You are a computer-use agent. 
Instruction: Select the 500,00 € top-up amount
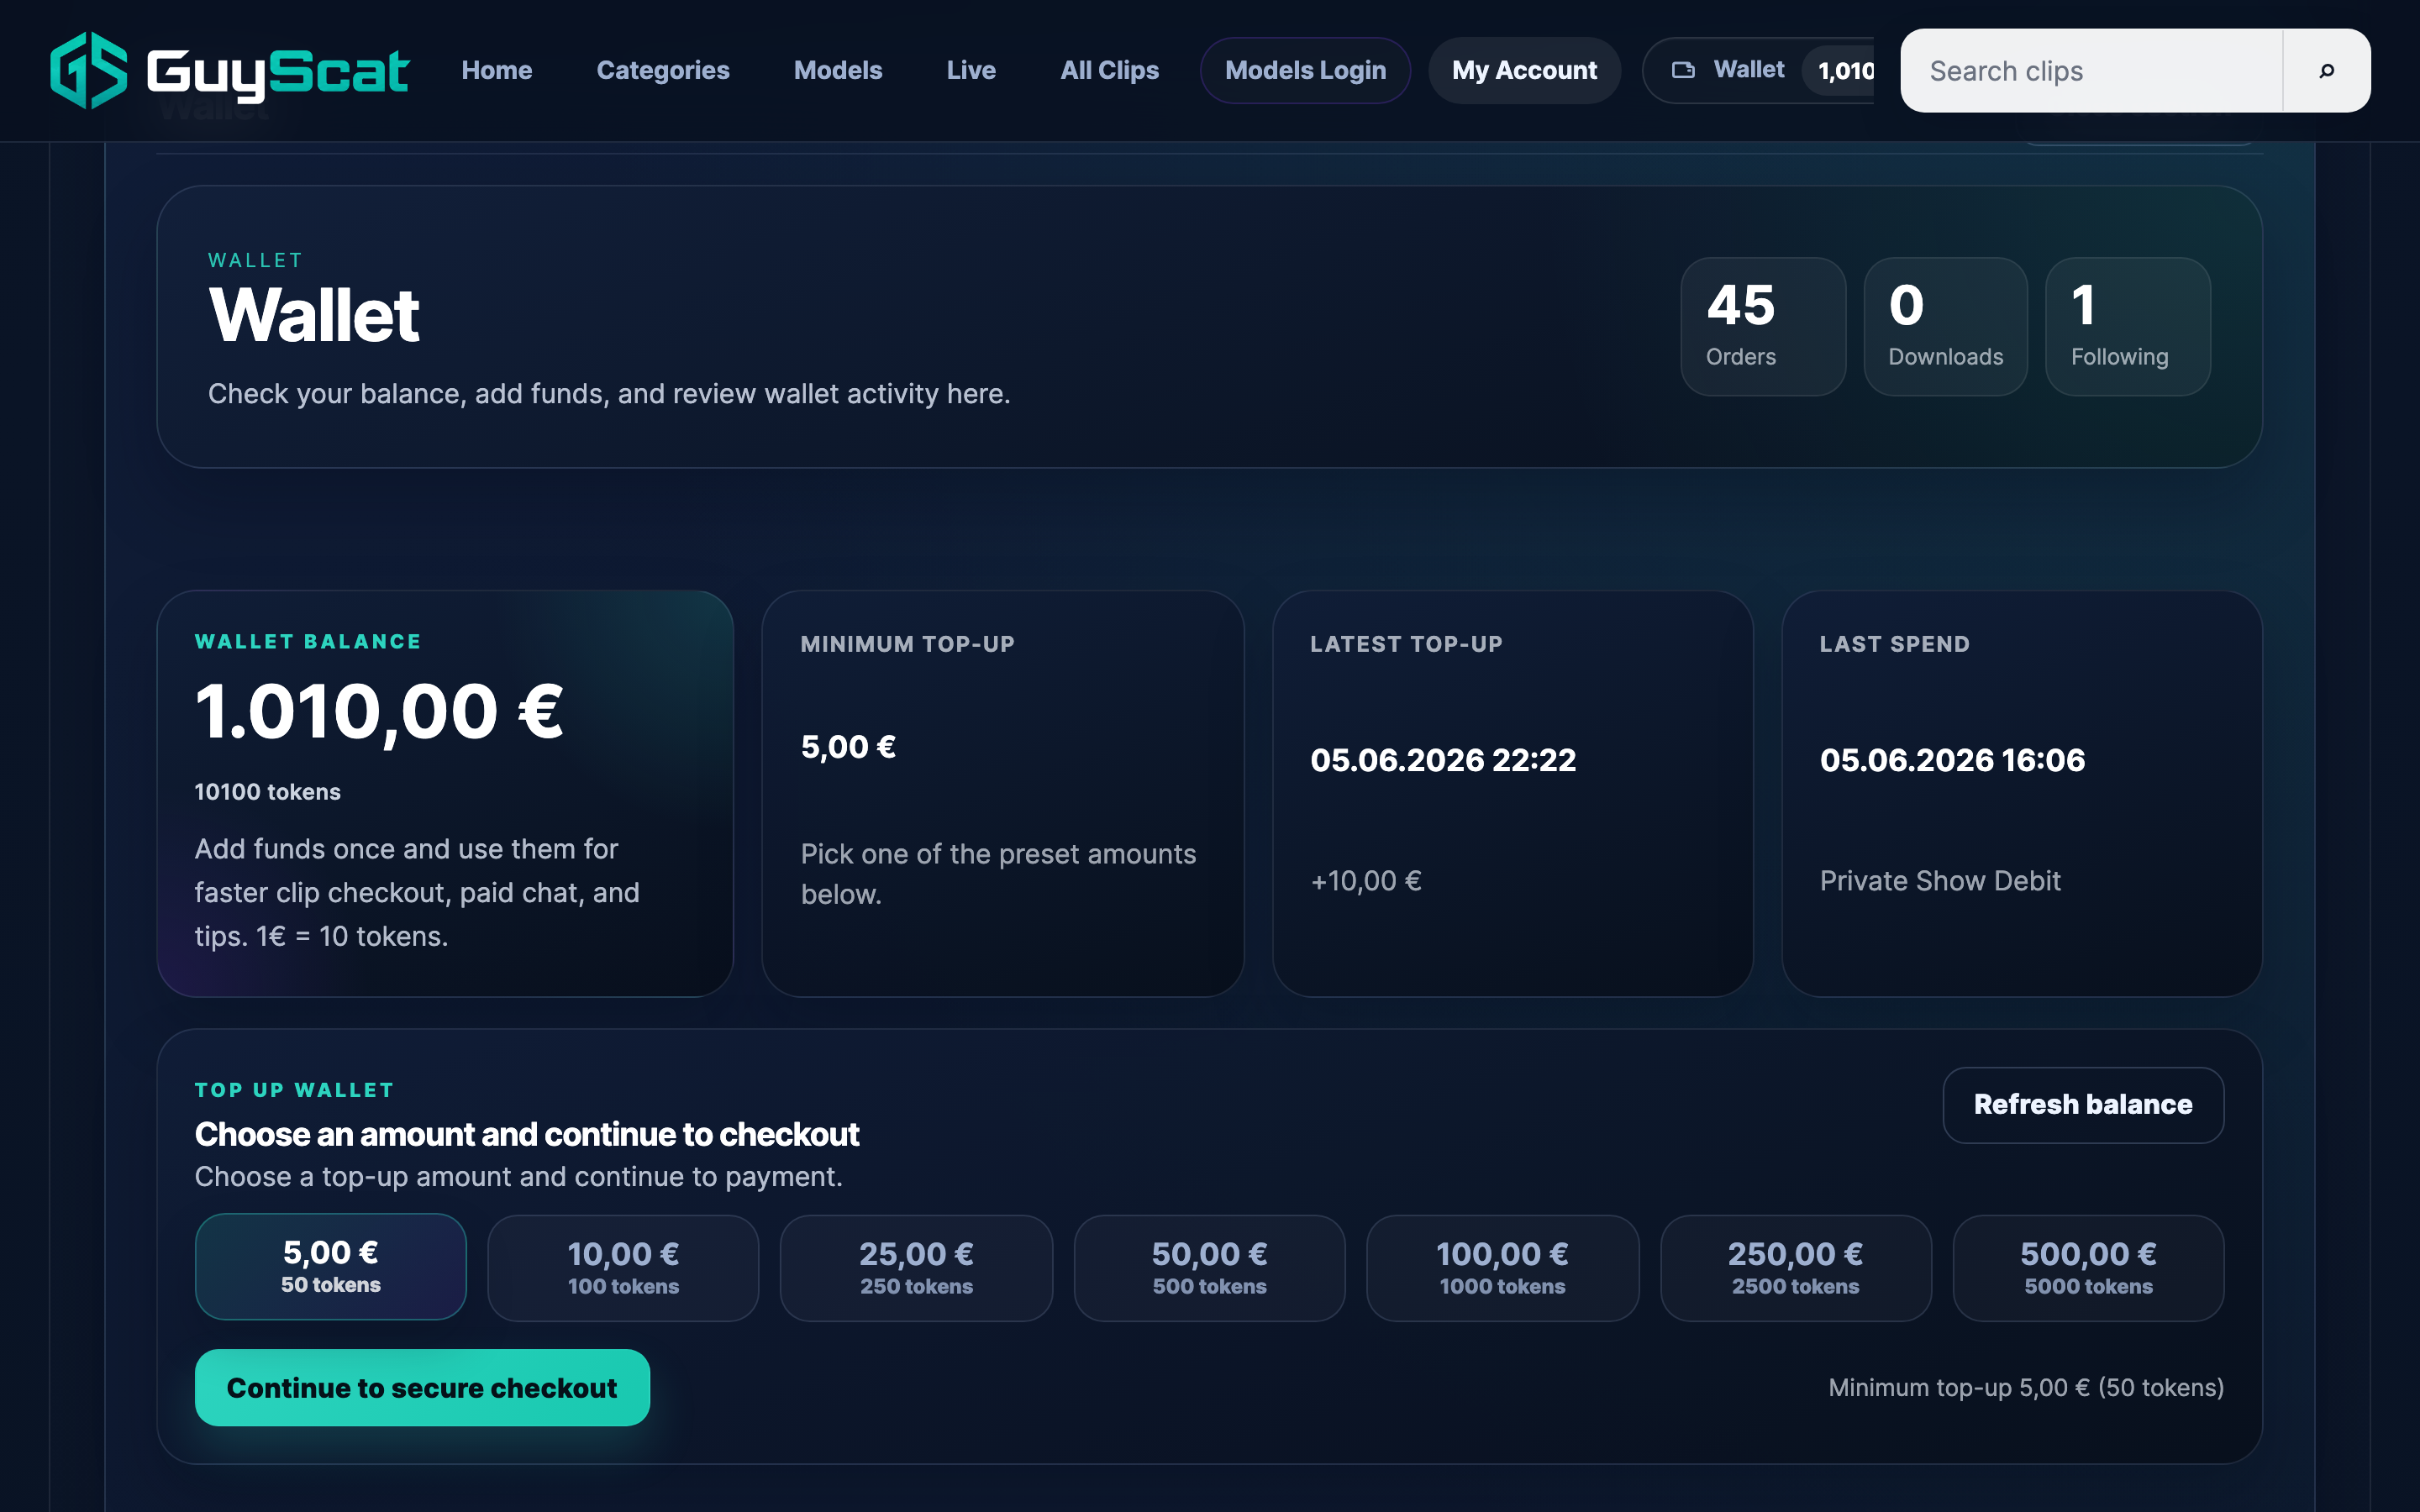pyautogui.click(x=2088, y=1268)
